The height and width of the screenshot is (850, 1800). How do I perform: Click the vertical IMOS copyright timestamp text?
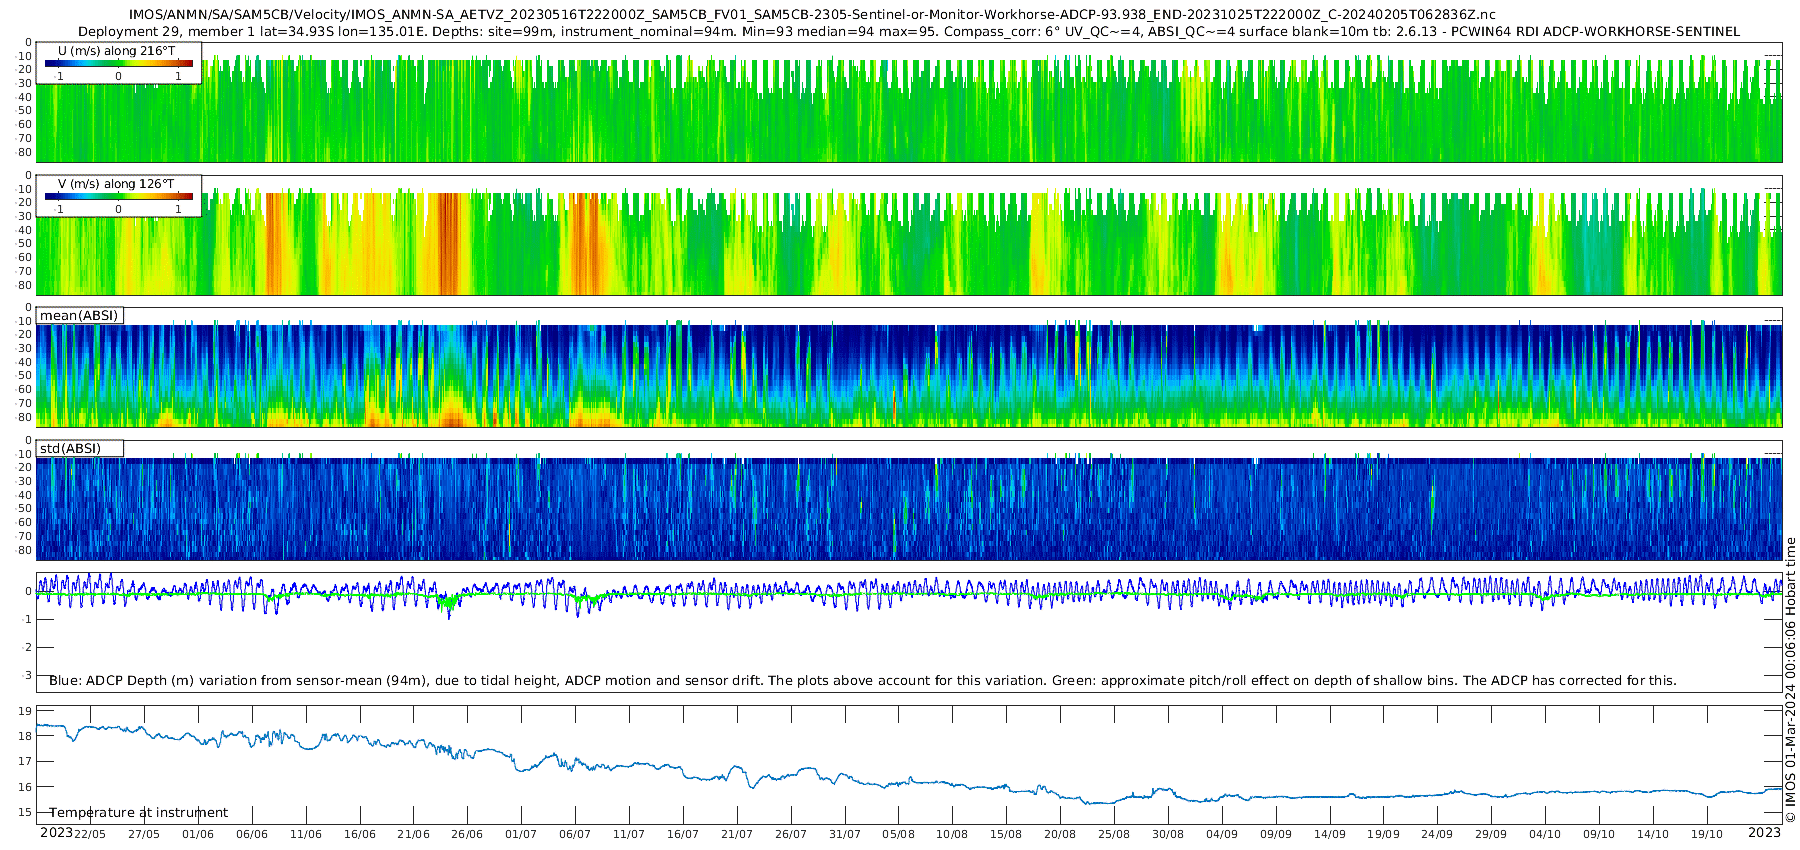tap(1791, 680)
